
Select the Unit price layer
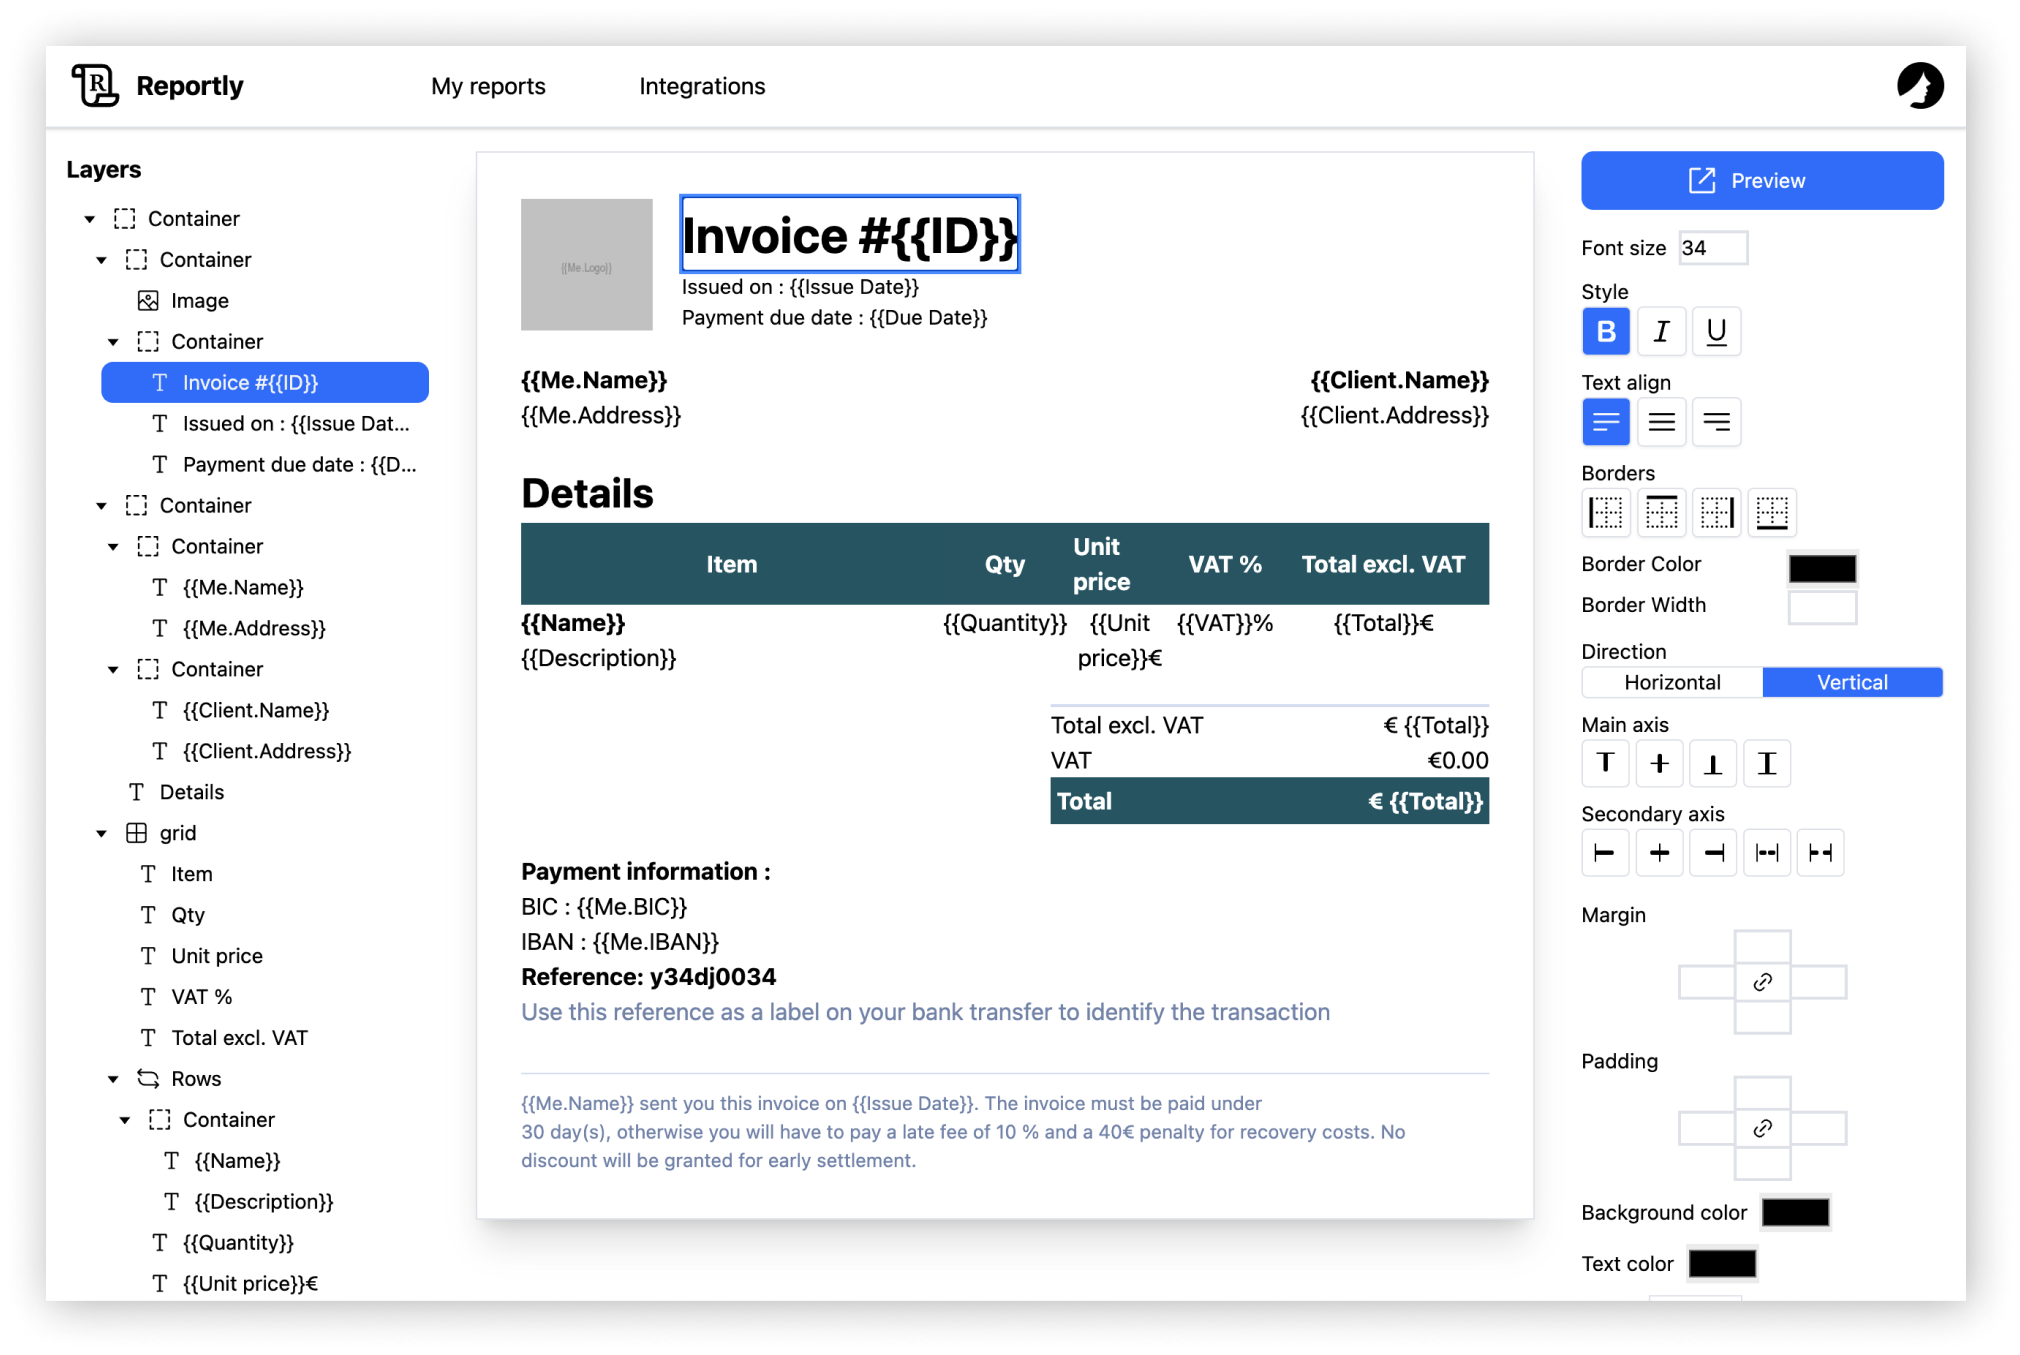(x=217, y=956)
